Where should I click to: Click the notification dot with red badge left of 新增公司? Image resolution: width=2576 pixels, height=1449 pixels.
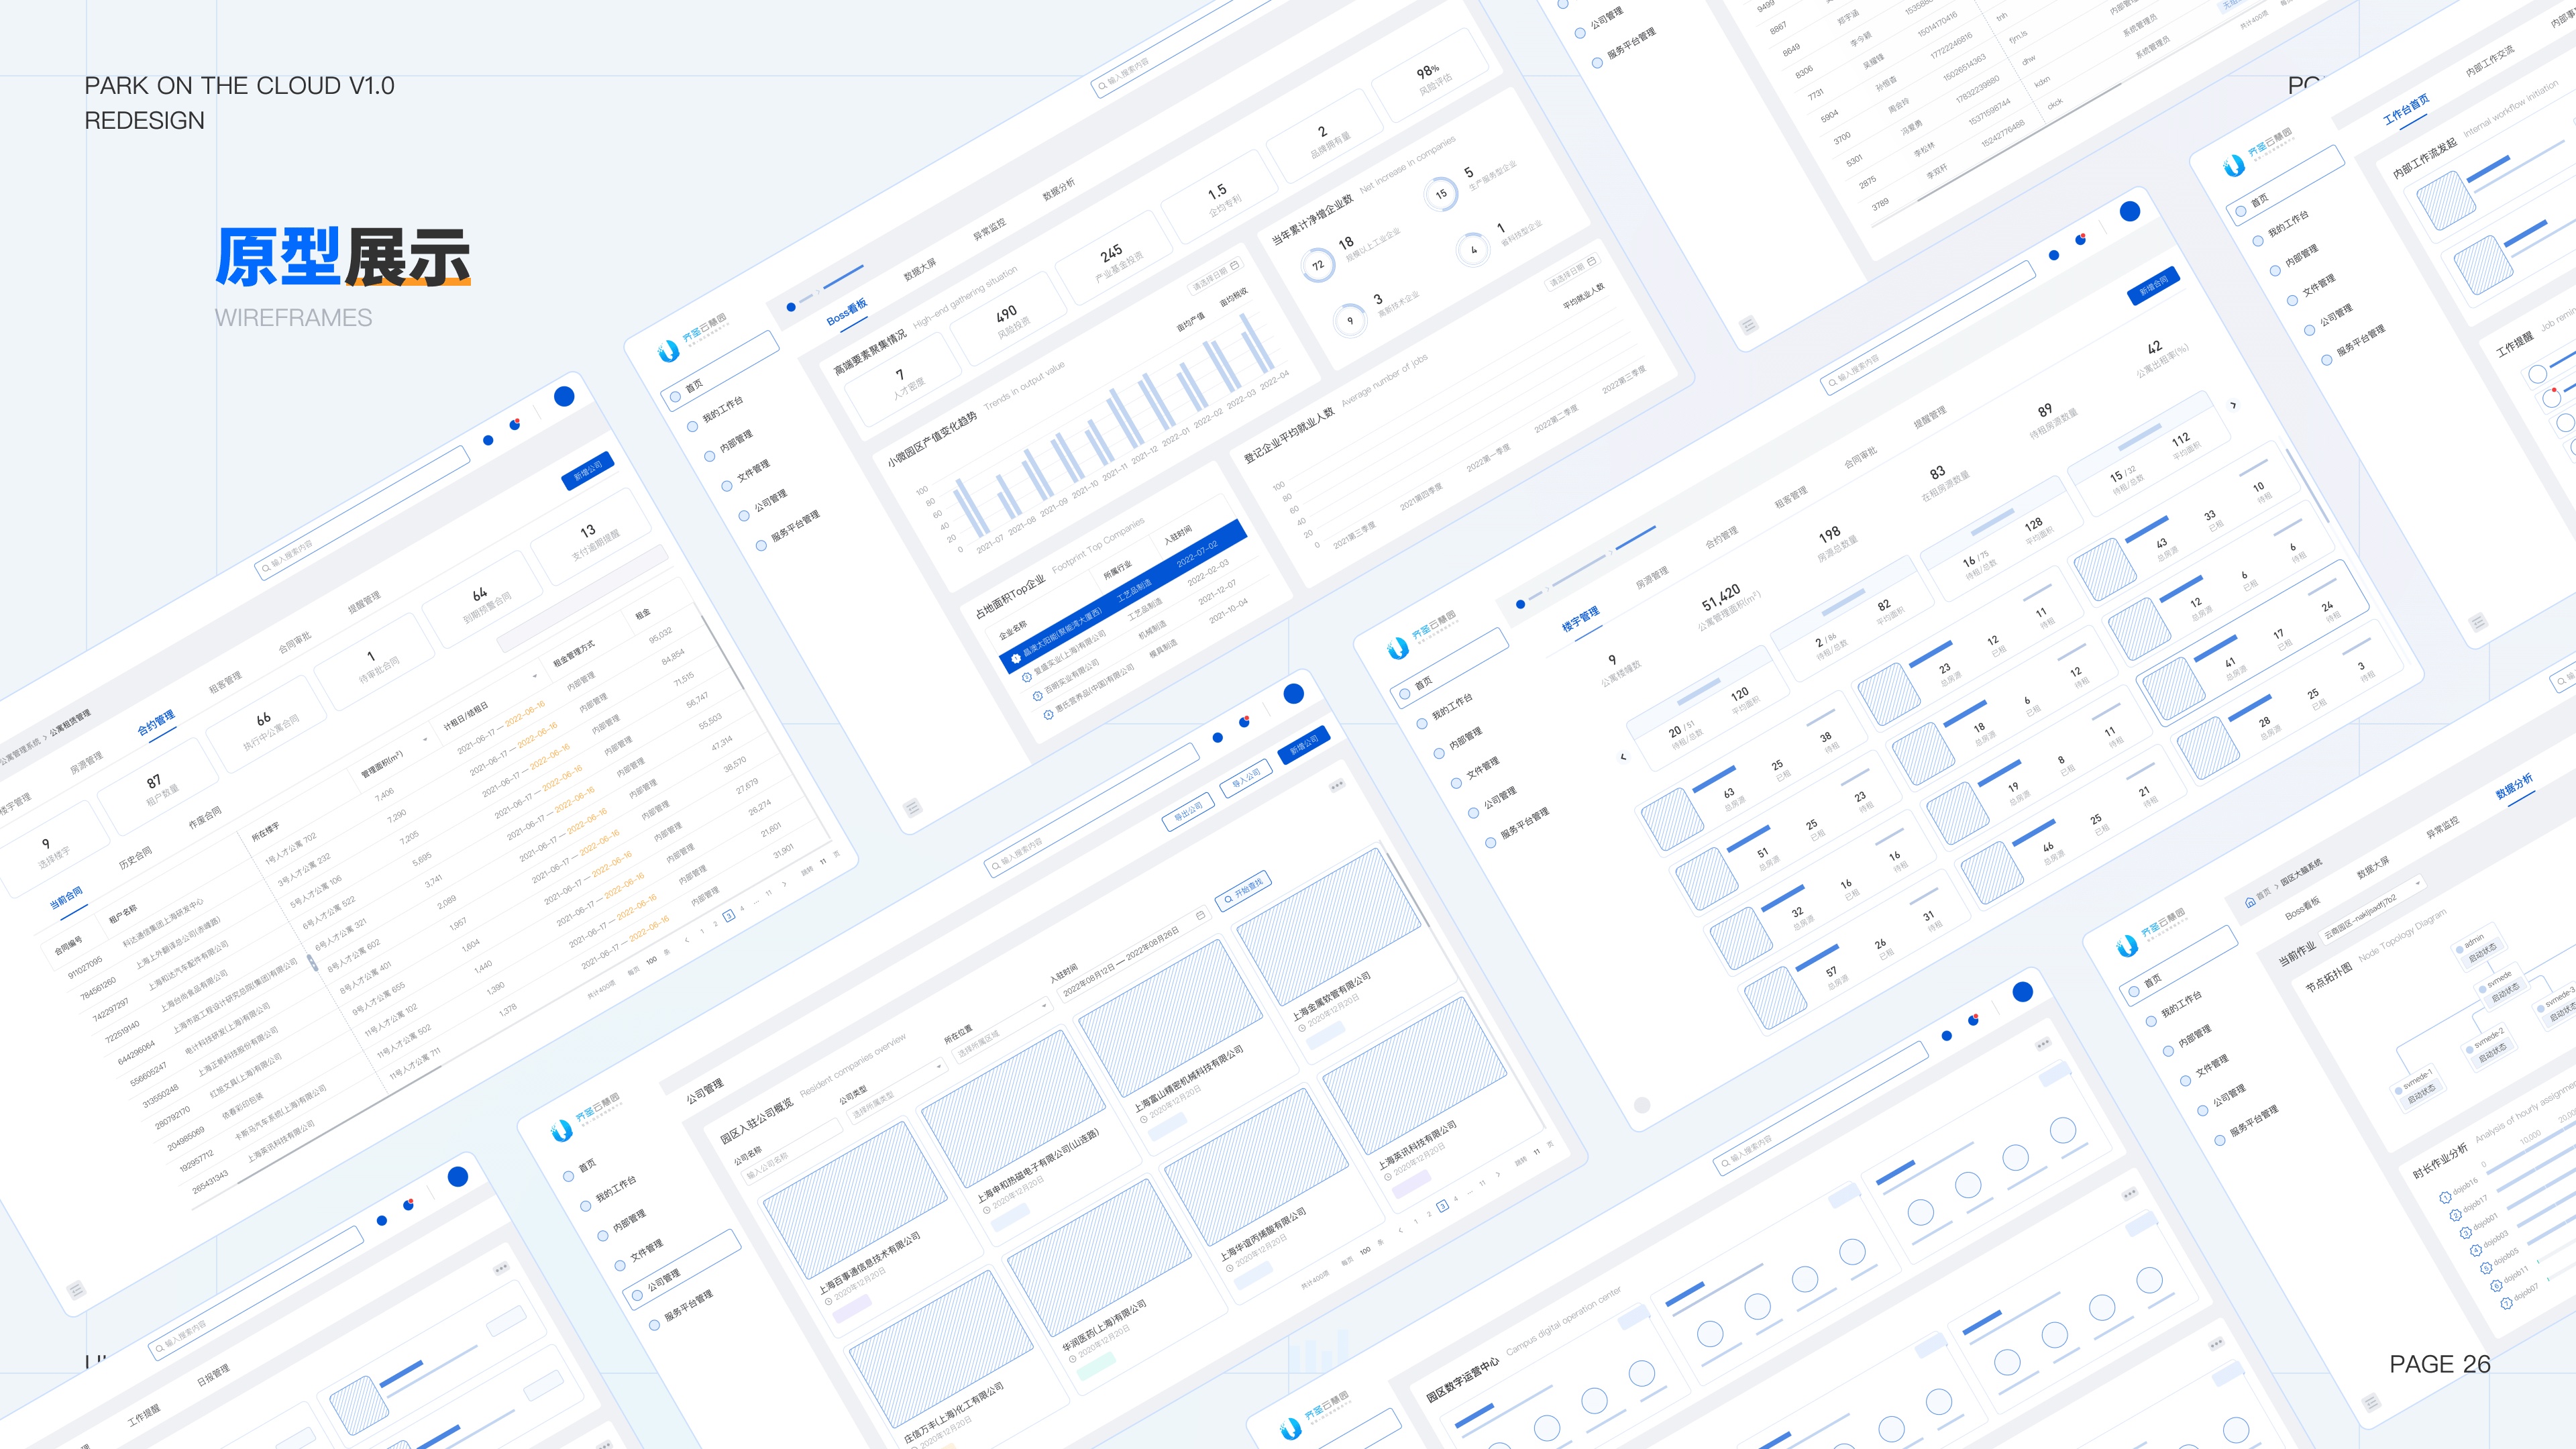[x=1244, y=722]
